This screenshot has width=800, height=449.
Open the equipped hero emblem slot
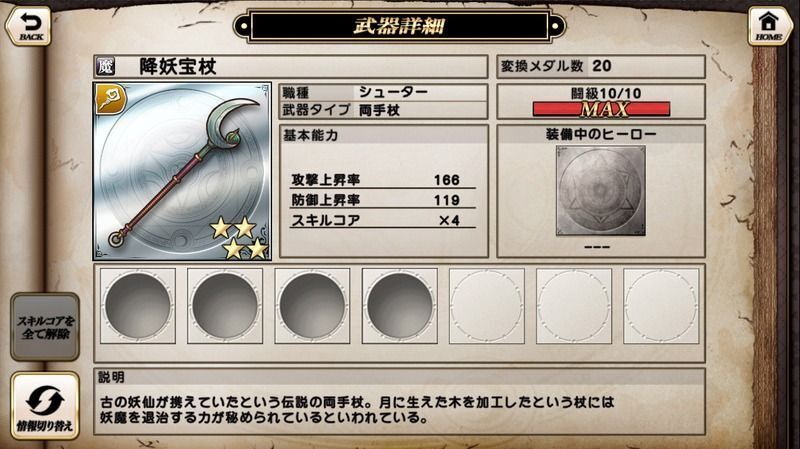click(x=601, y=191)
